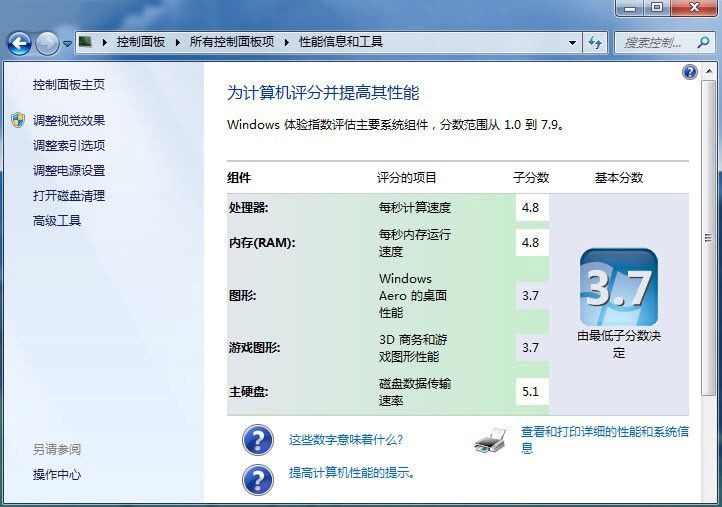Expand arrow after 所有控制面板项 breadcrumb
The width and height of the screenshot is (722, 507).
click(x=287, y=42)
